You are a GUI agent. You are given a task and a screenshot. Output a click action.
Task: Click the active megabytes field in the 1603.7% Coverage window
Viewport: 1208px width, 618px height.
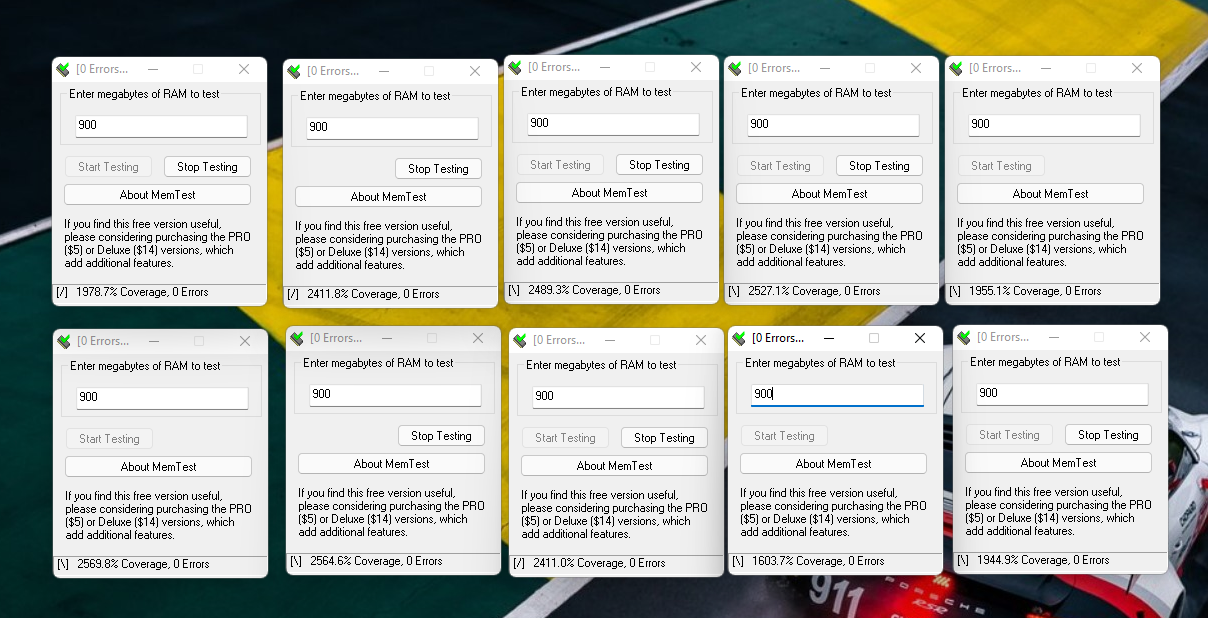837,395
